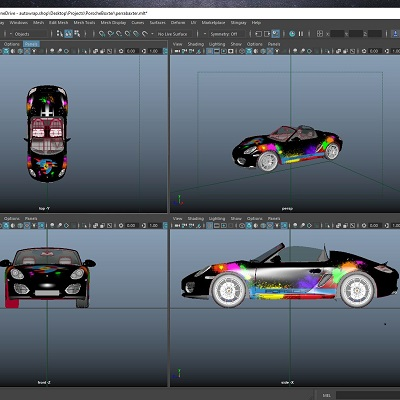Screen dimensions: 400x400
Task: Click gamma icon in persp panel
Action: [x=387, y=51]
